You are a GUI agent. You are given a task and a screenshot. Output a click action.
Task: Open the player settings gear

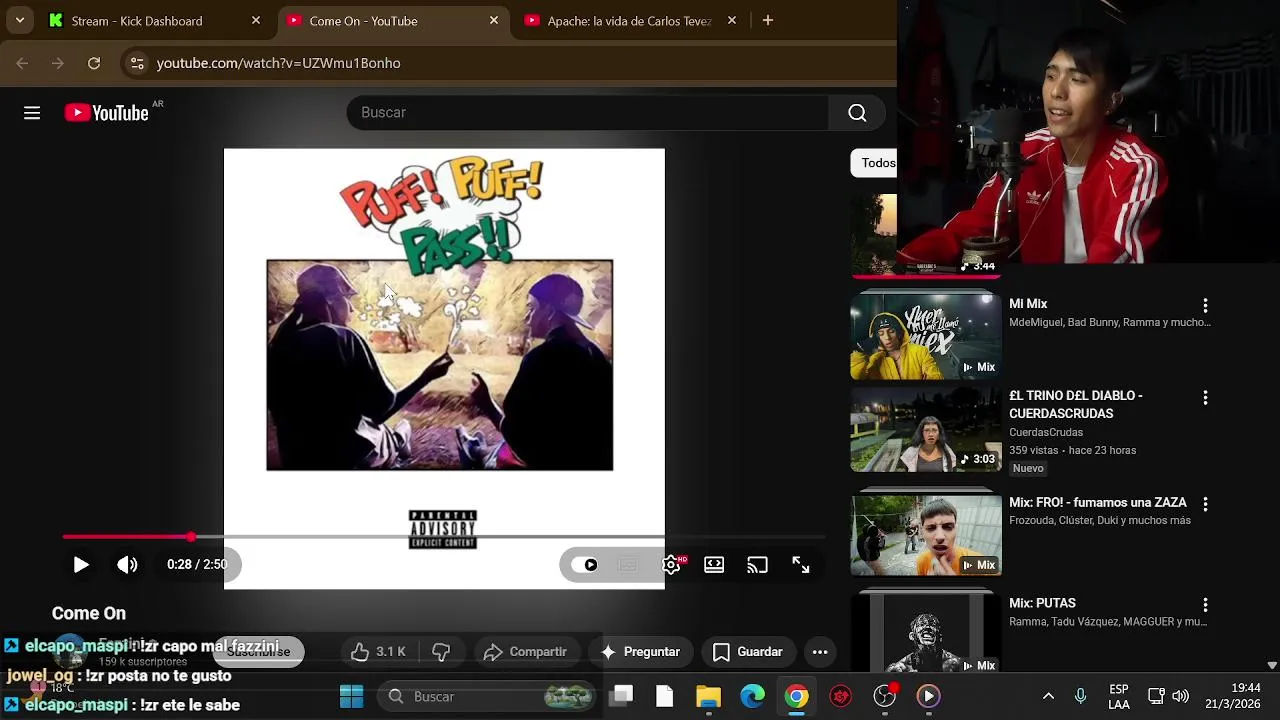(671, 565)
